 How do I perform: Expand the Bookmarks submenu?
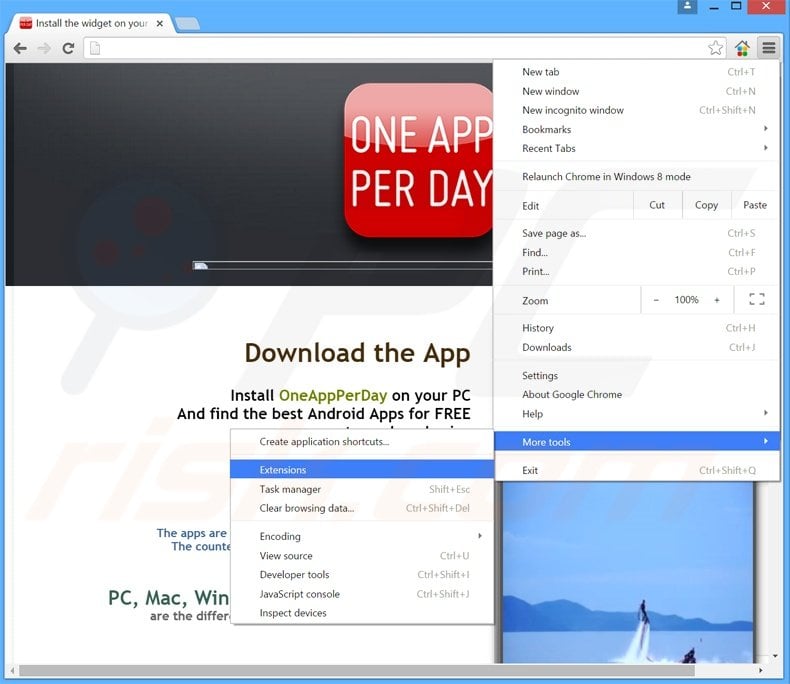pos(636,129)
